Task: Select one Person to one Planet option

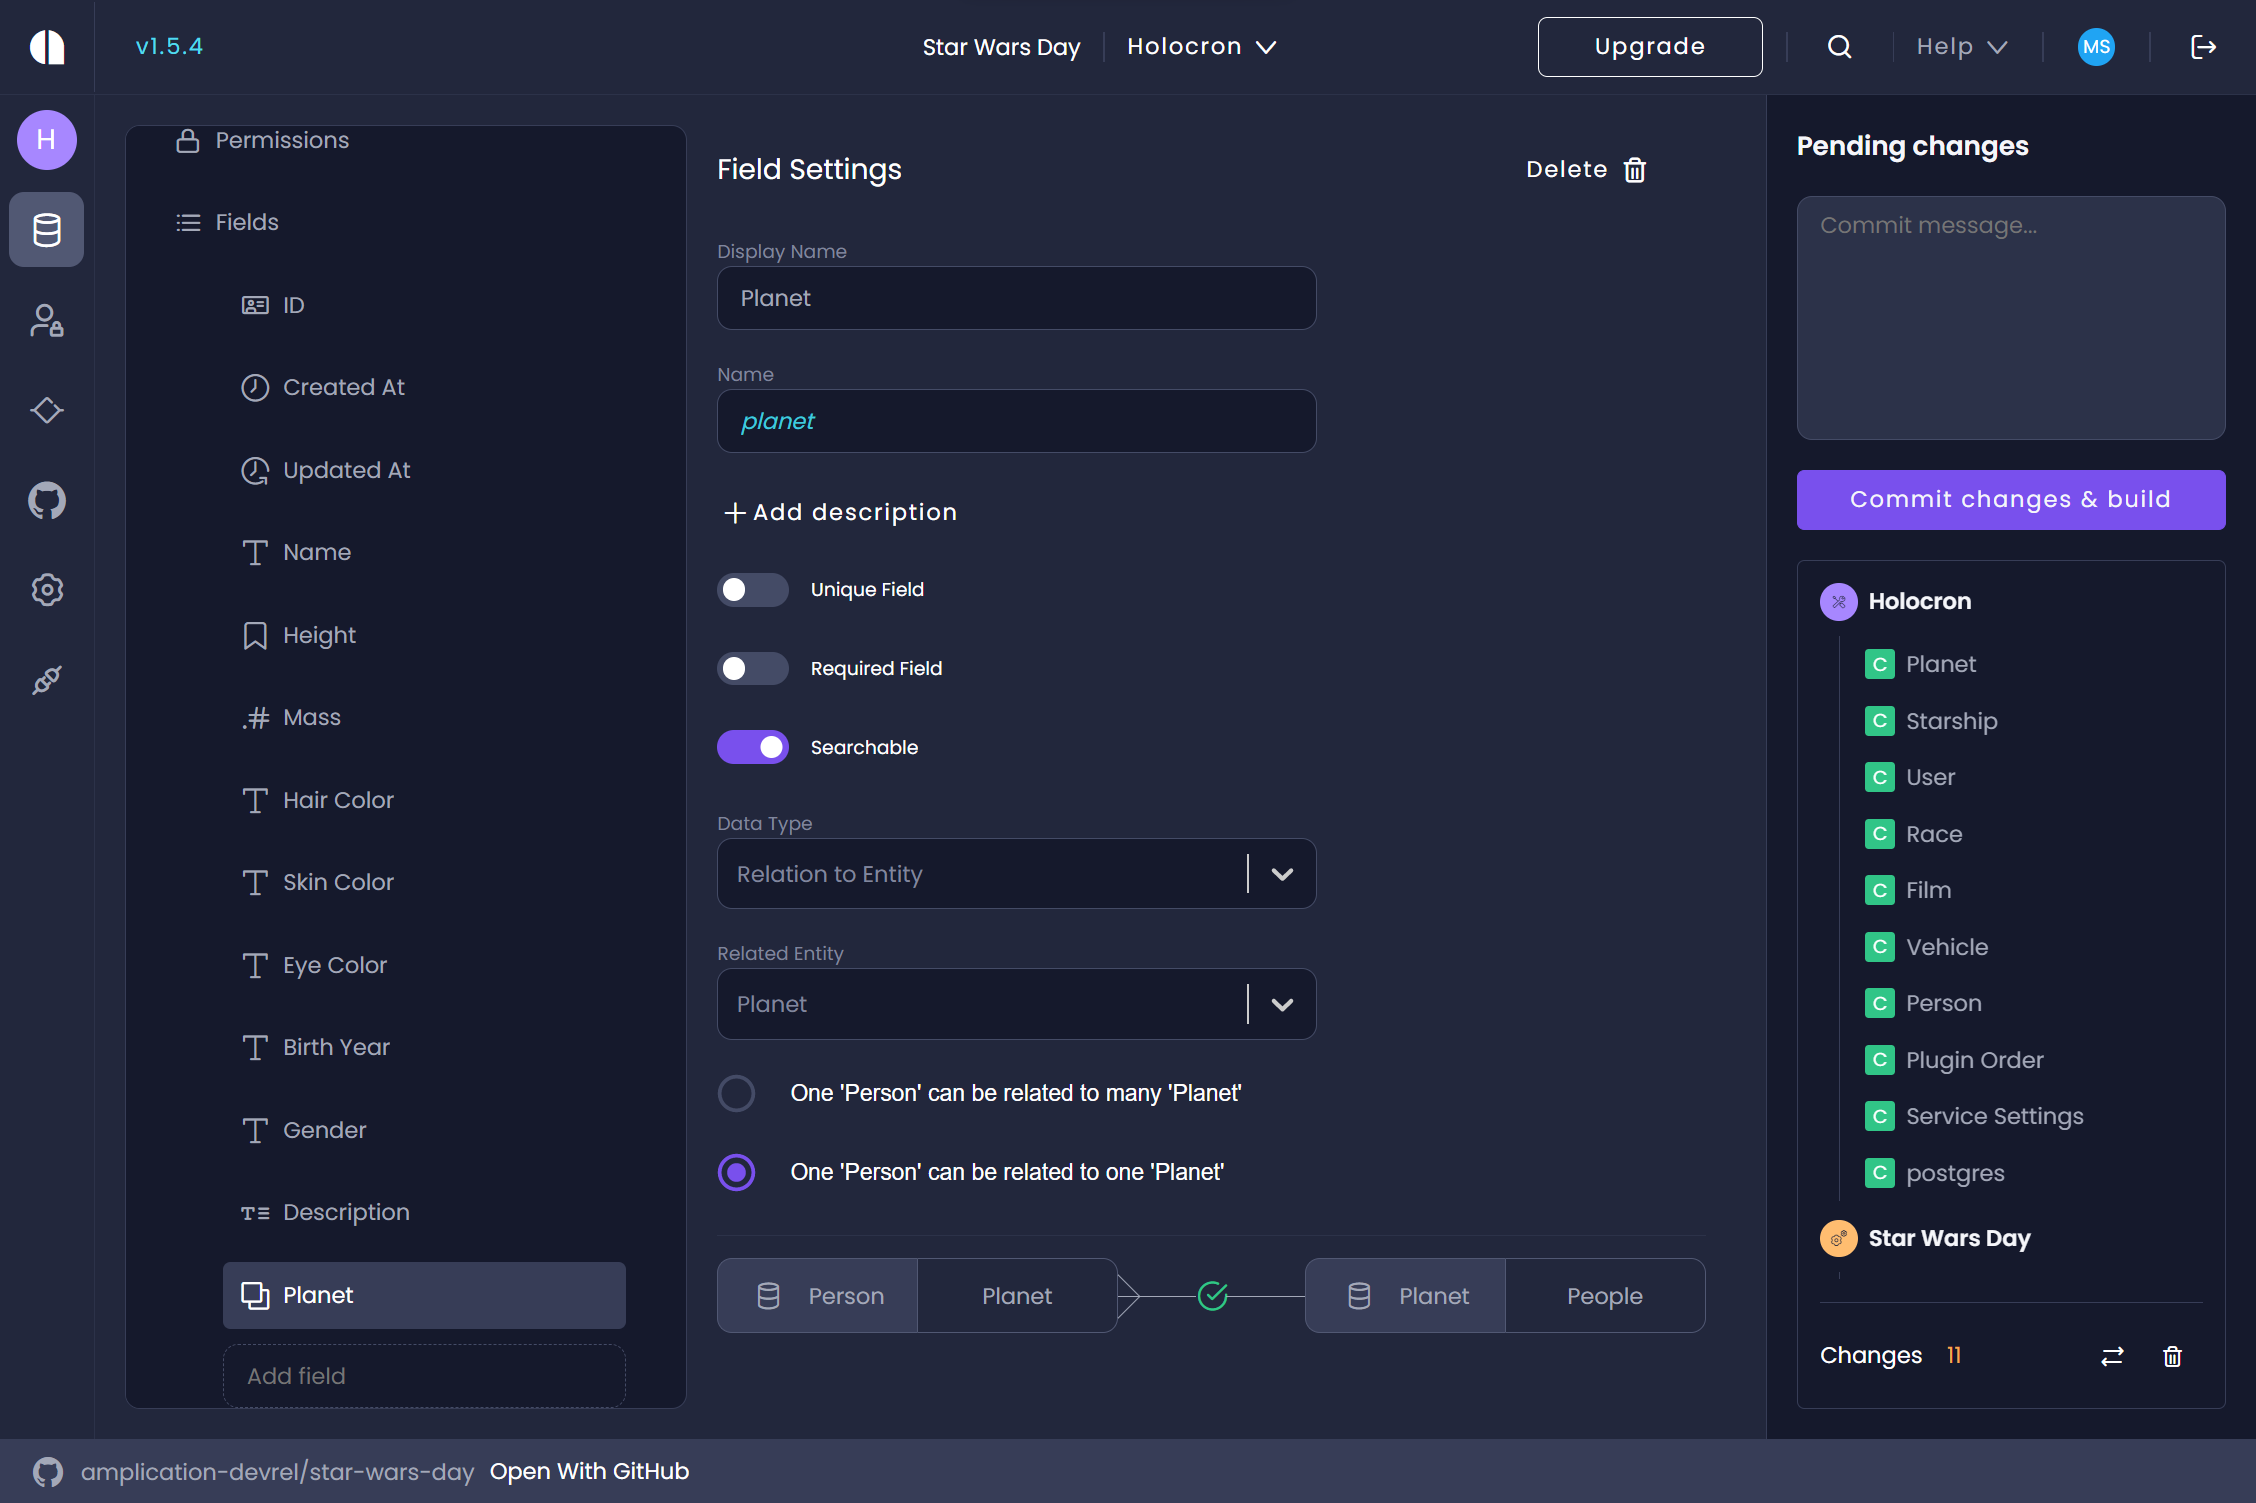Action: tap(737, 1173)
